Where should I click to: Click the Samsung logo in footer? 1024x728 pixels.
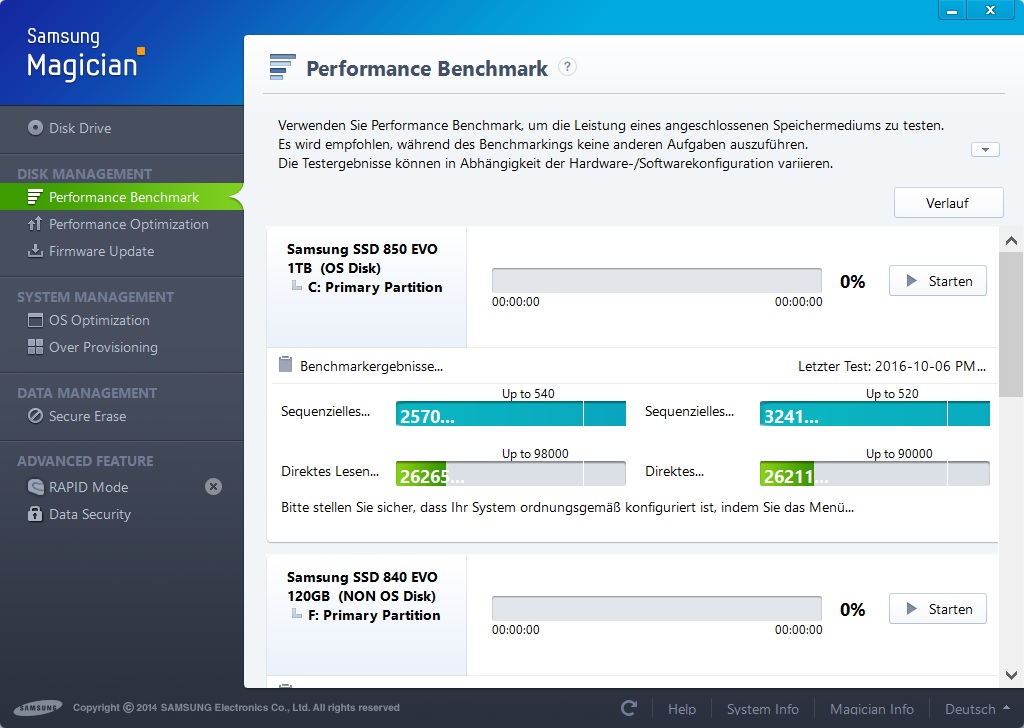click(x=38, y=708)
